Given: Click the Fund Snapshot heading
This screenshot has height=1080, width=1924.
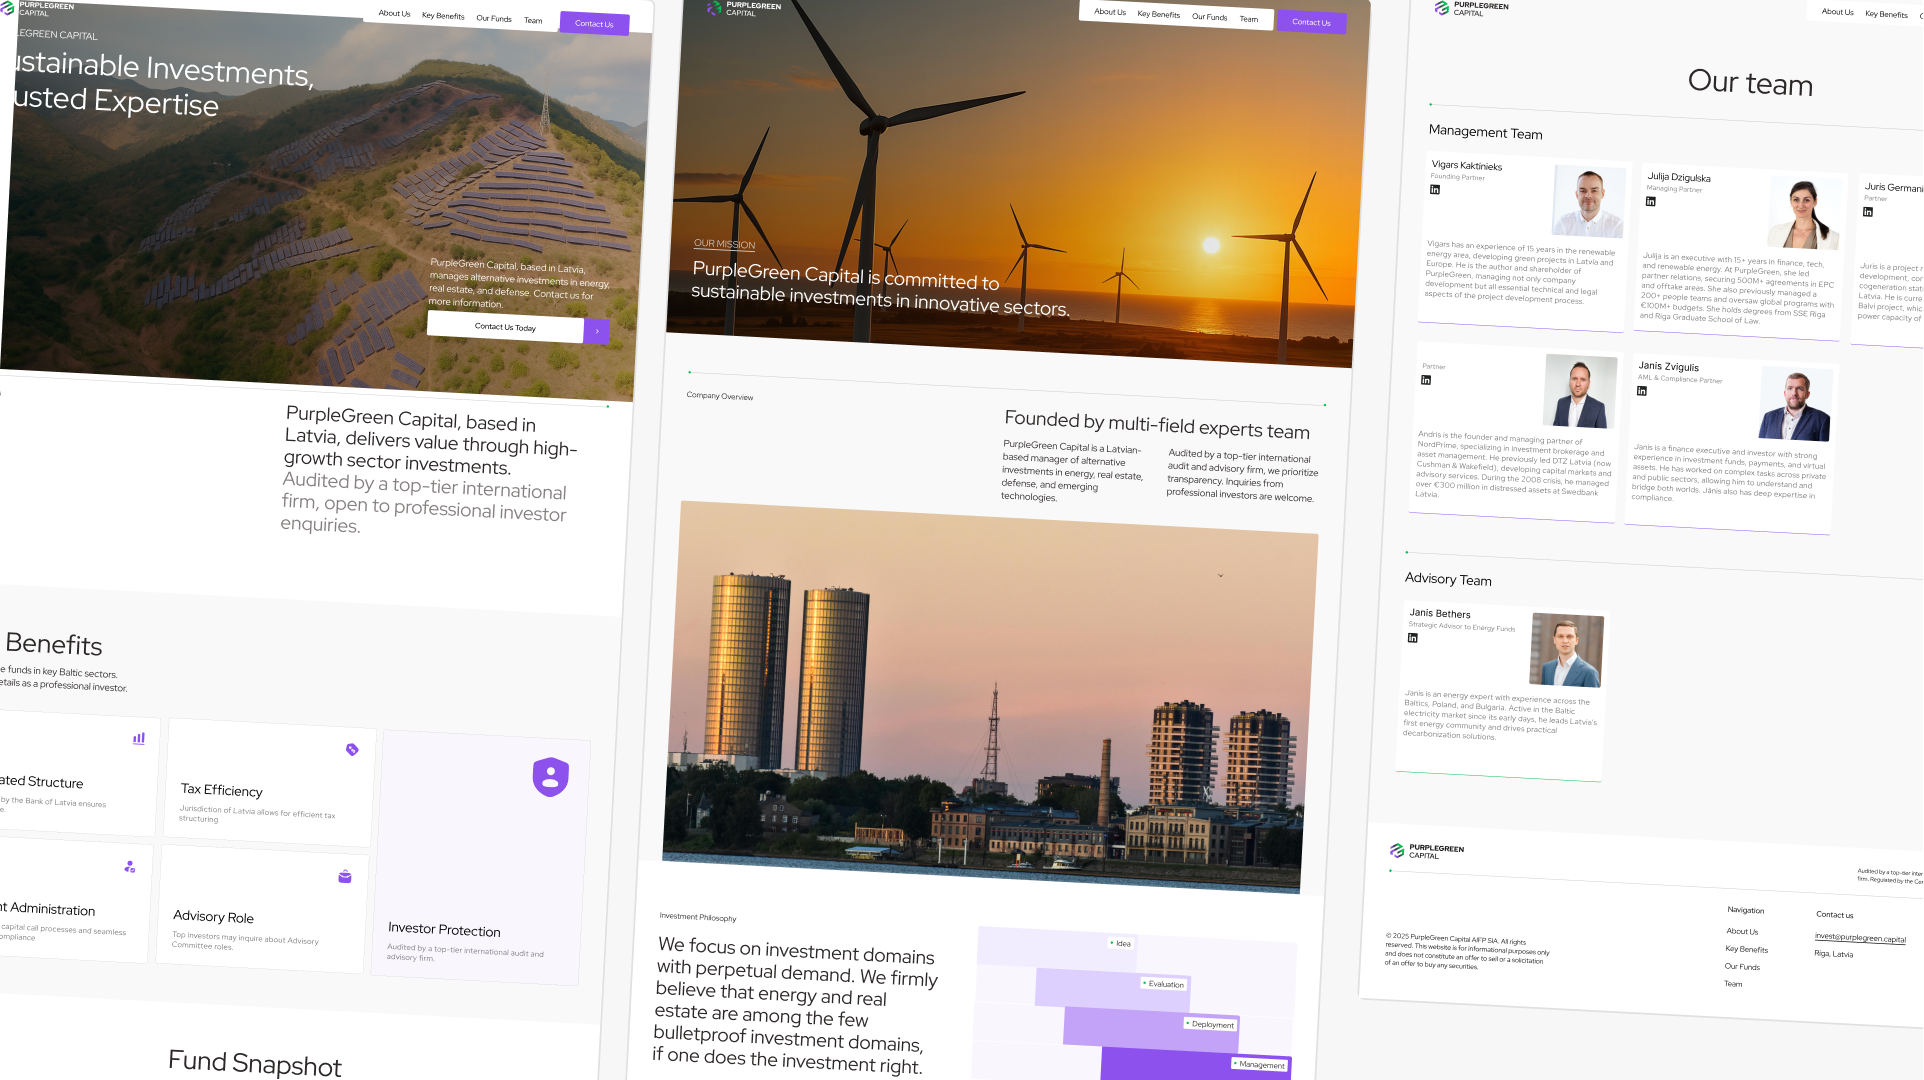Looking at the screenshot, I should click(x=255, y=1063).
